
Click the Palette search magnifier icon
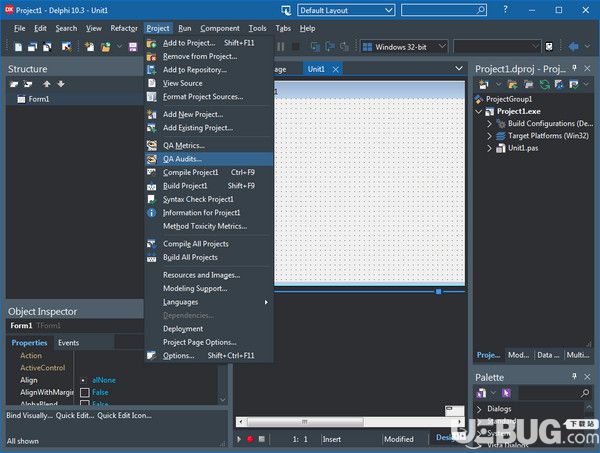(585, 393)
